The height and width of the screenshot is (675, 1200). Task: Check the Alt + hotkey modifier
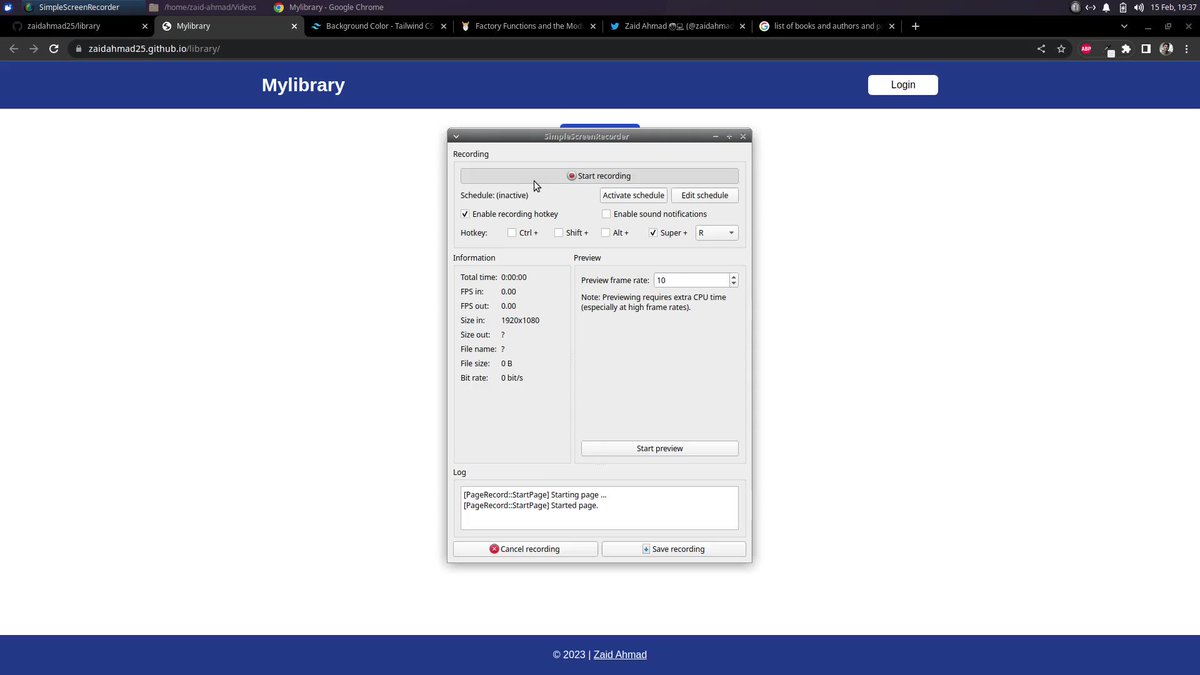[x=606, y=233]
